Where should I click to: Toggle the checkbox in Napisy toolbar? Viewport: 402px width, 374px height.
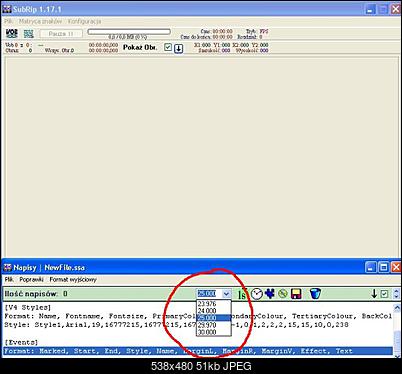pyautogui.click(x=384, y=294)
